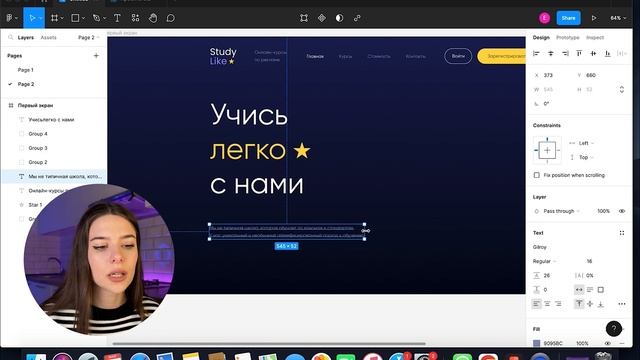Click the Create link icon in toolbar
The height and width of the screenshot is (360, 640).
[x=357, y=18]
